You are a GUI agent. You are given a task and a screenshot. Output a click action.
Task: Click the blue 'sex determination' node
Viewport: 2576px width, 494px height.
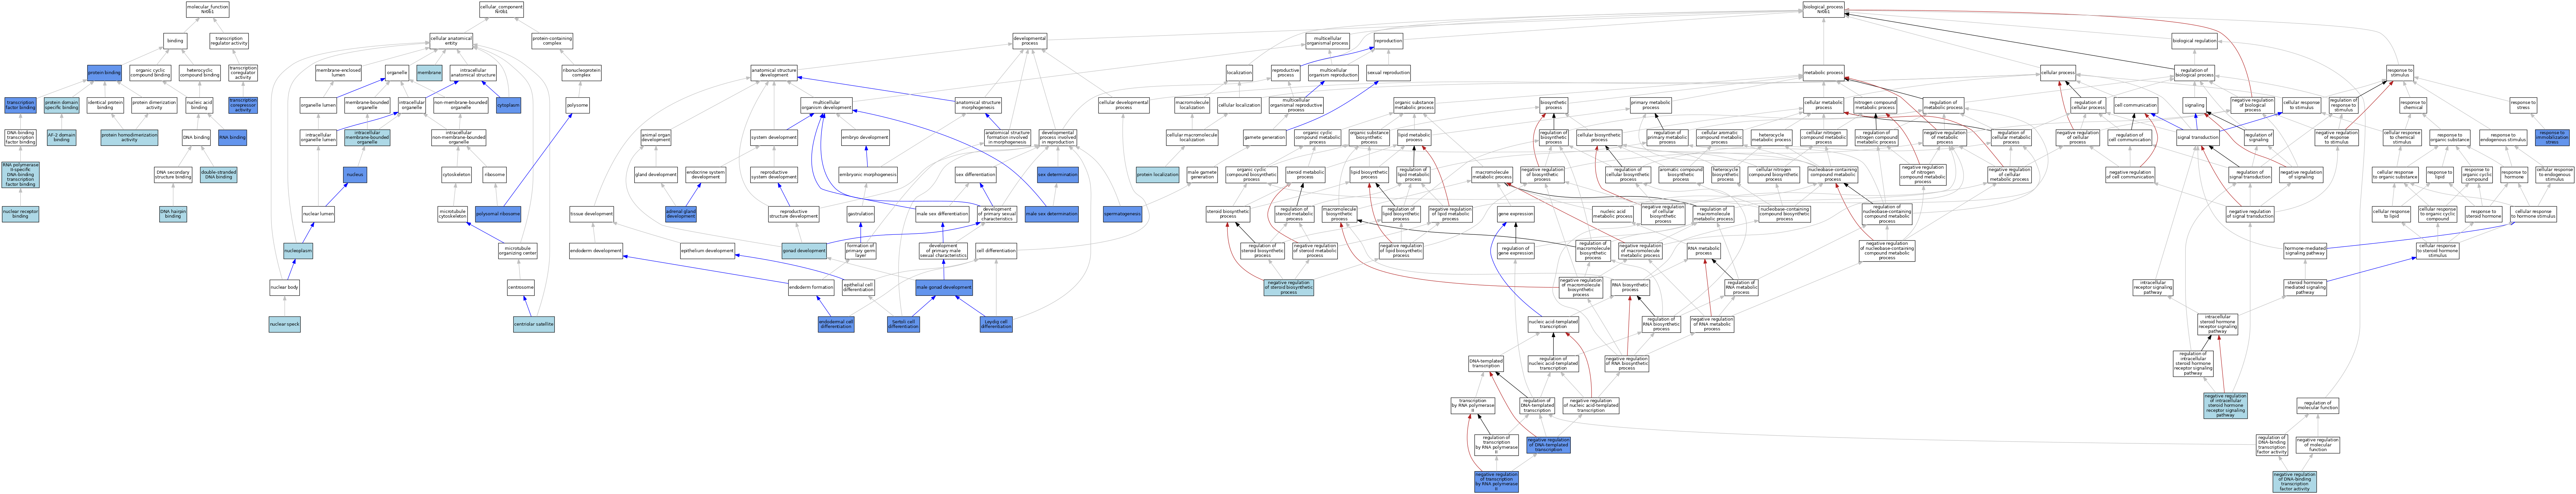coord(1058,175)
